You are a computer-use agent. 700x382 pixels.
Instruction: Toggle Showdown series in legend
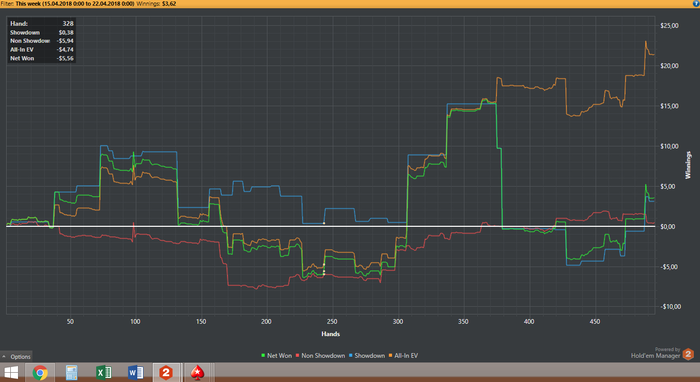click(x=367, y=356)
